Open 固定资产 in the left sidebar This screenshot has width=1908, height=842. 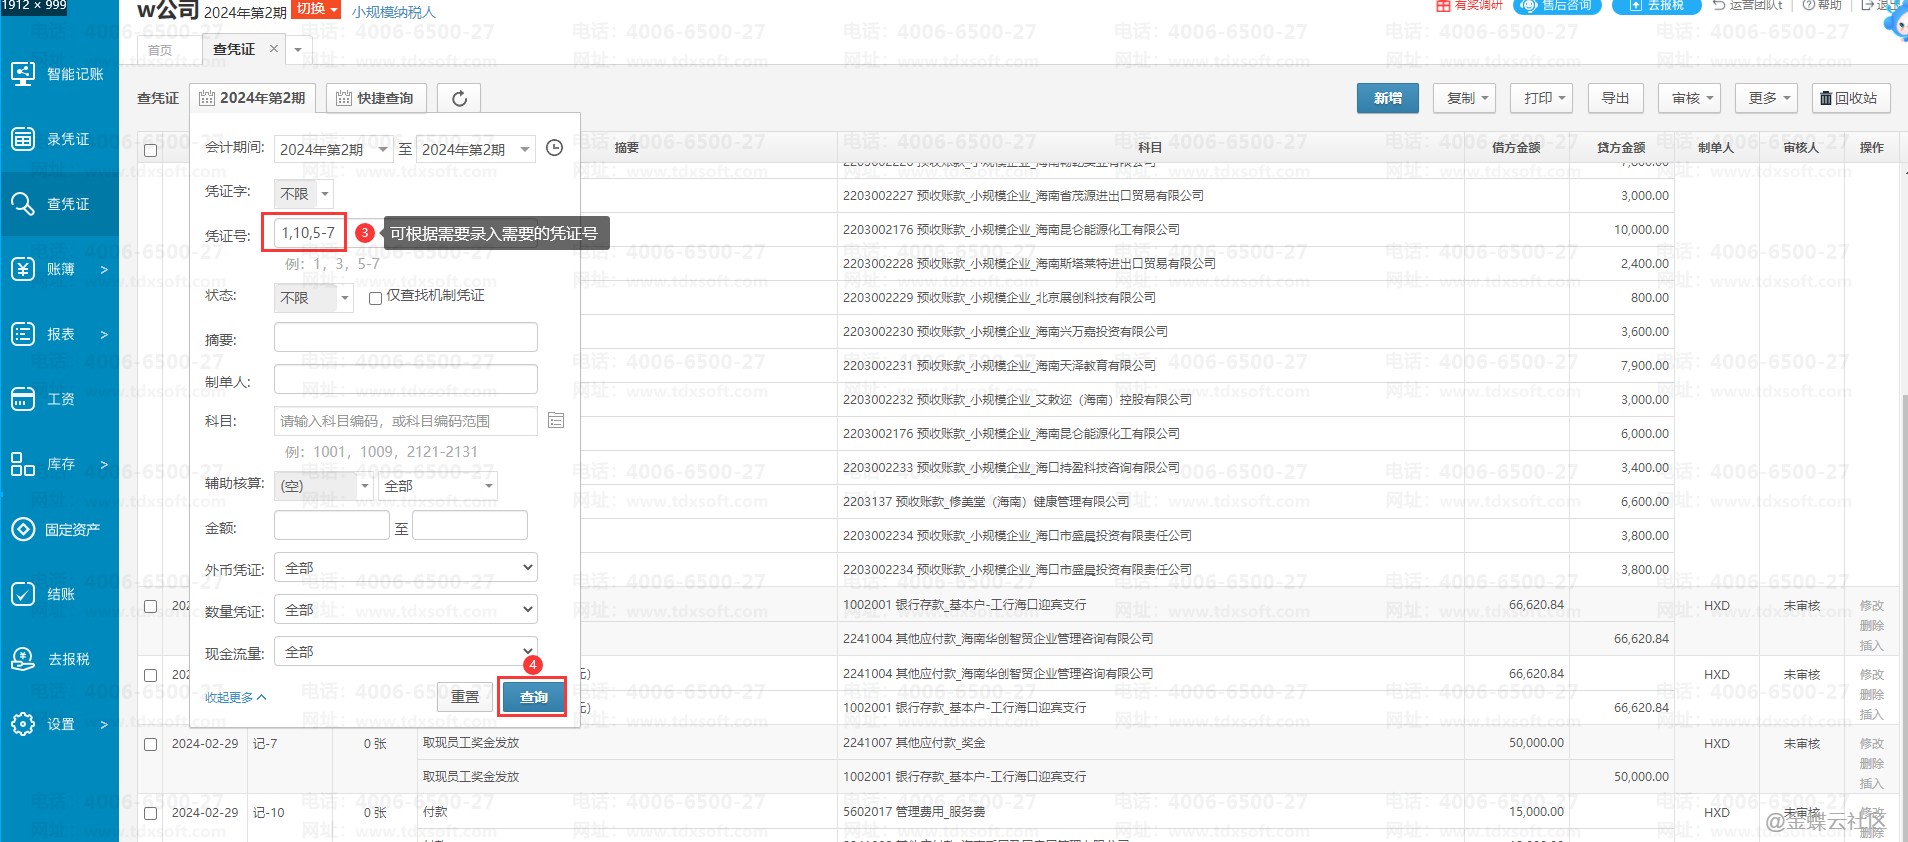[x=60, y=529]
